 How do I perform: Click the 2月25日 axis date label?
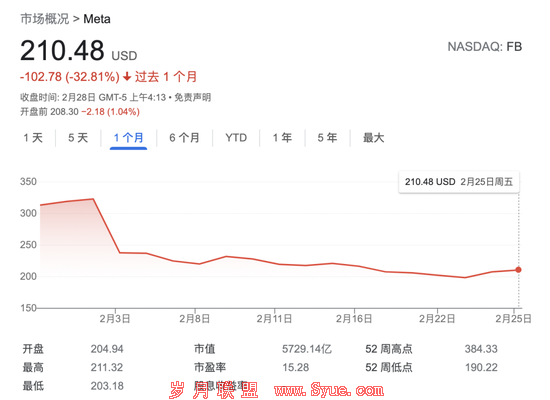point(514,319)
